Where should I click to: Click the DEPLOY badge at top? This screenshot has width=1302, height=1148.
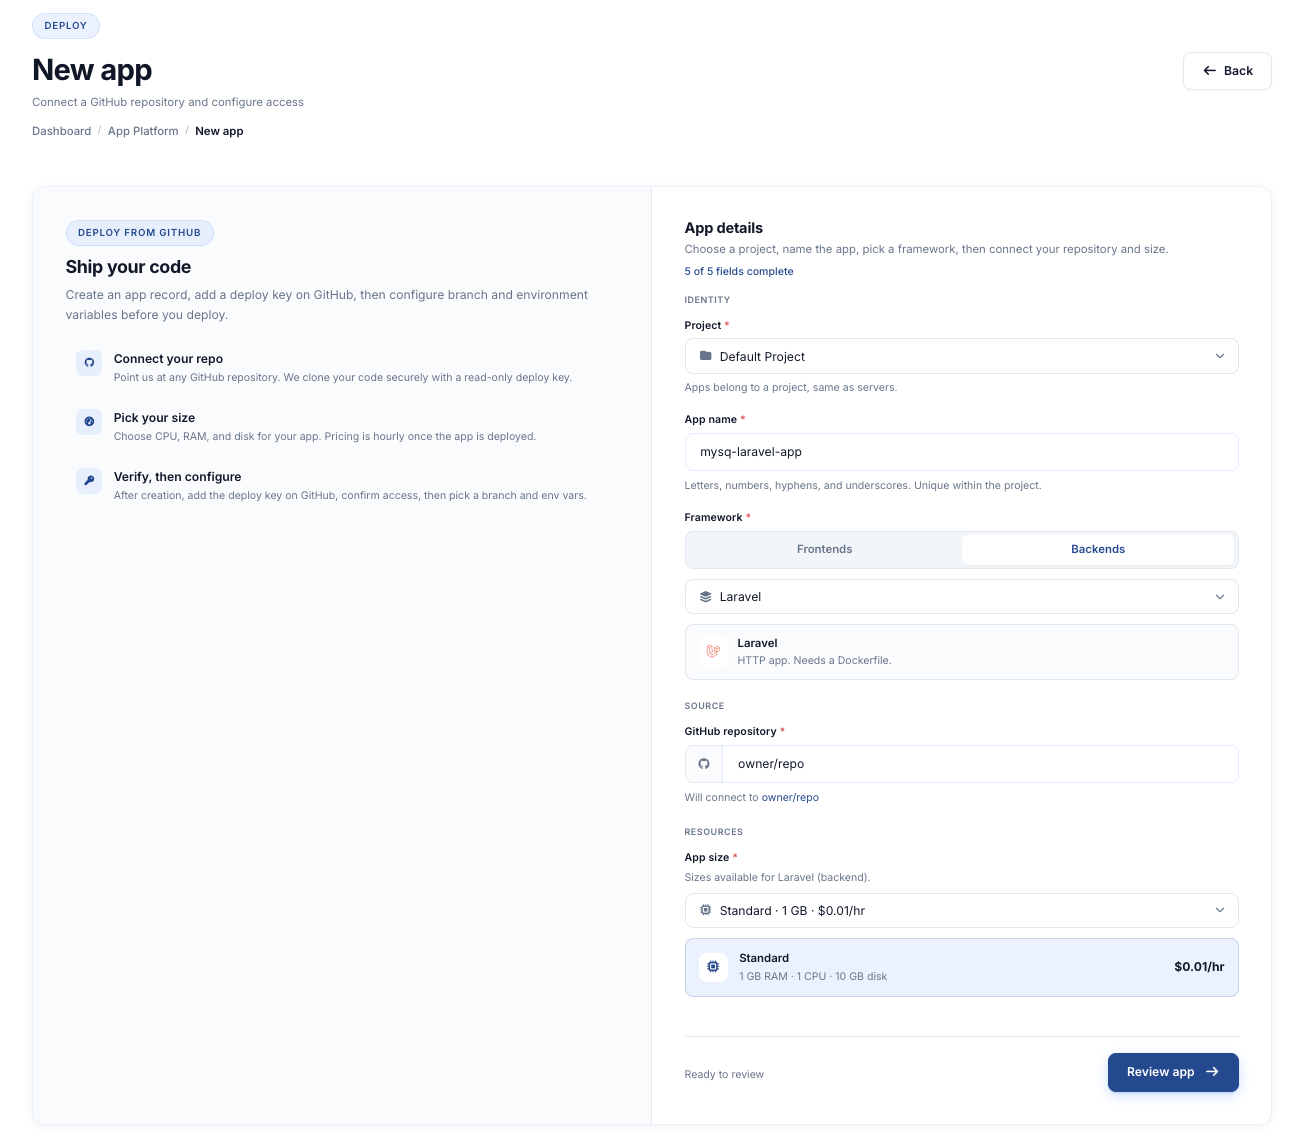(66, 26)
